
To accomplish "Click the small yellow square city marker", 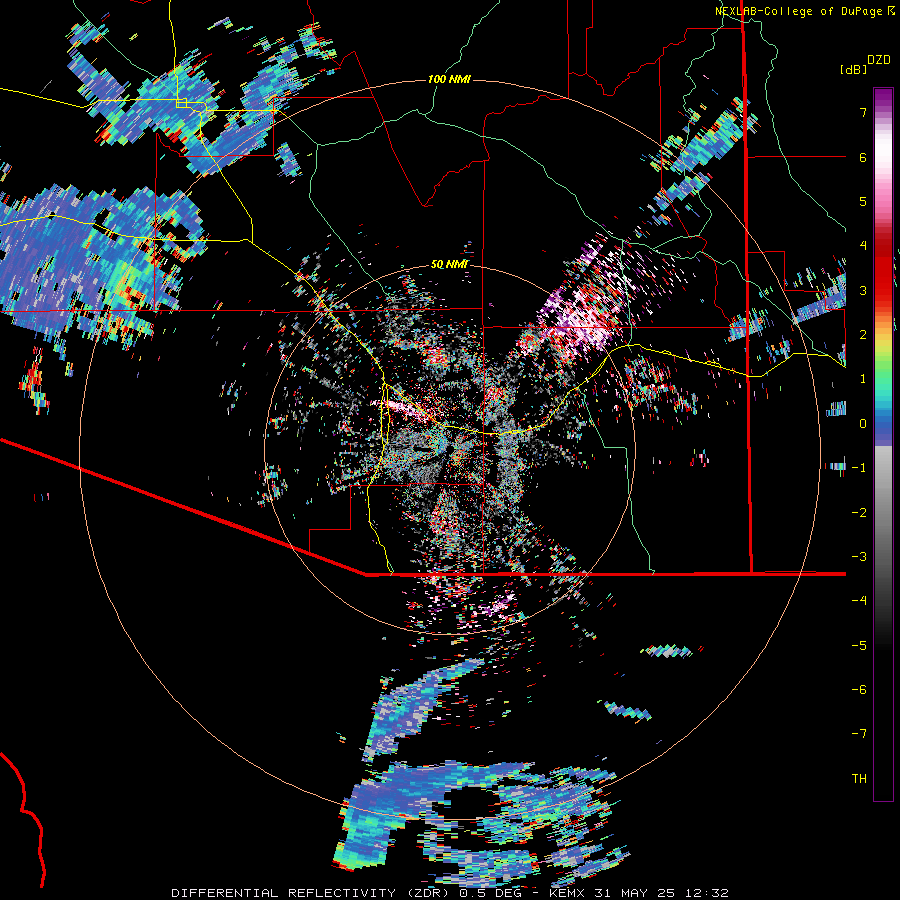I will click(x=181, y=103).
